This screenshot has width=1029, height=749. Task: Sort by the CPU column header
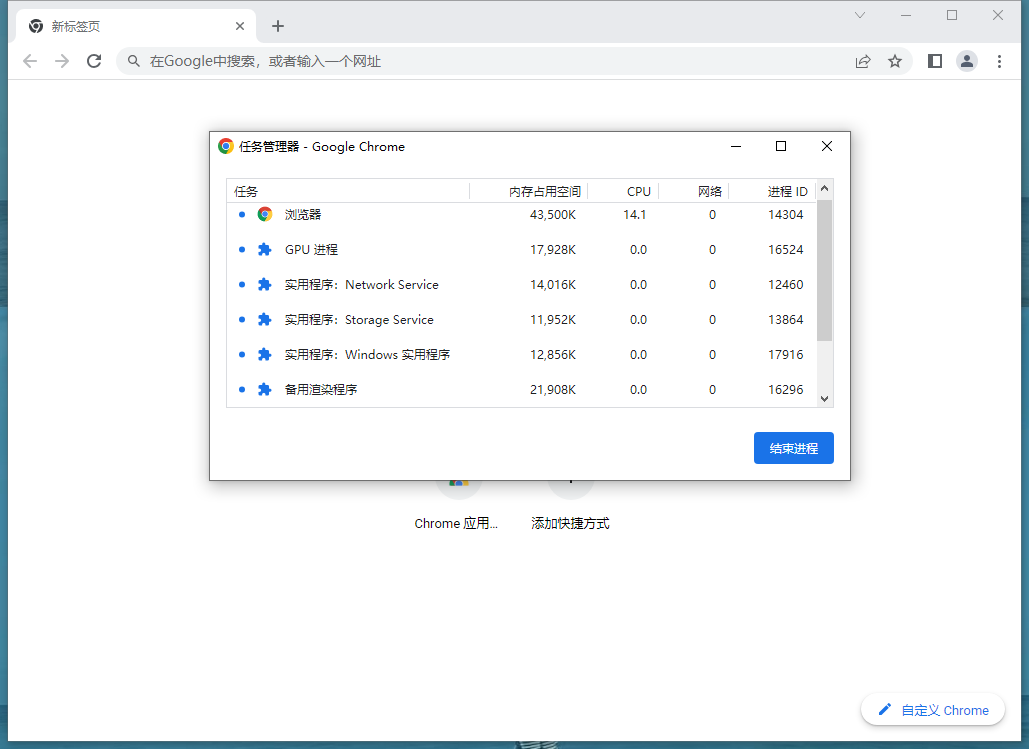point(623,191)
